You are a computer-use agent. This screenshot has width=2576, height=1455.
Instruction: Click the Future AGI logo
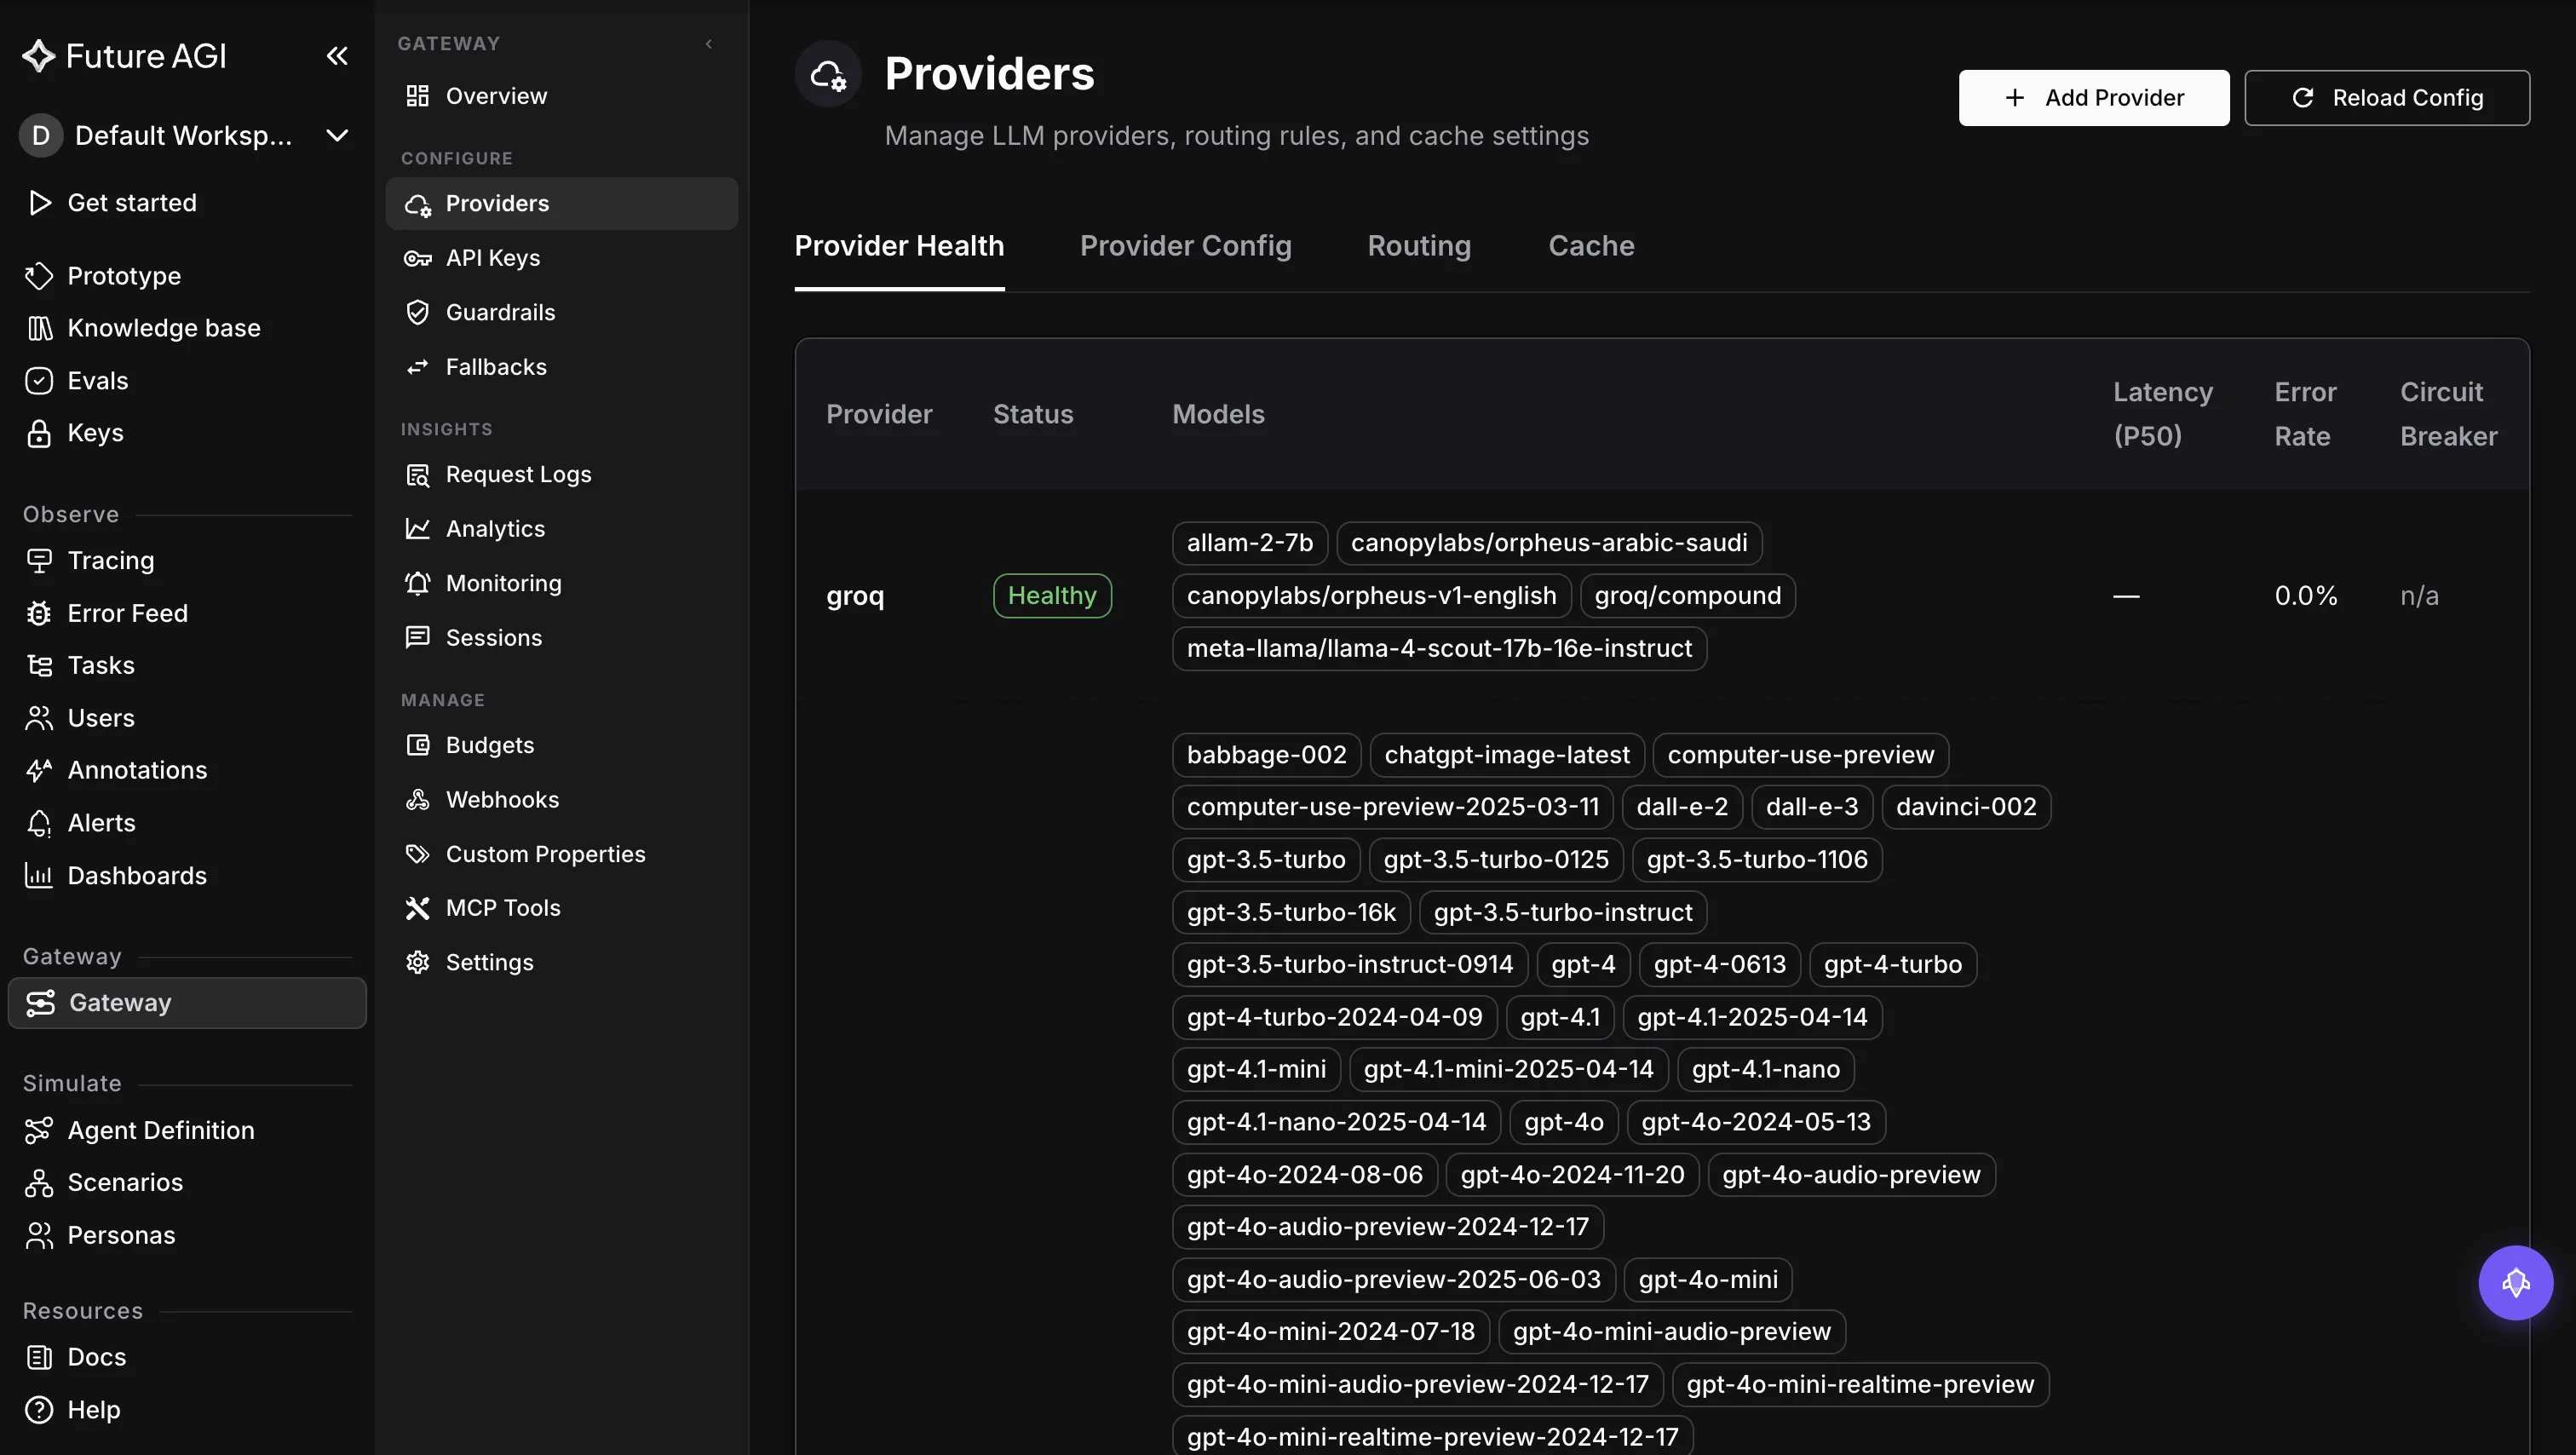(x=125, y=56)
